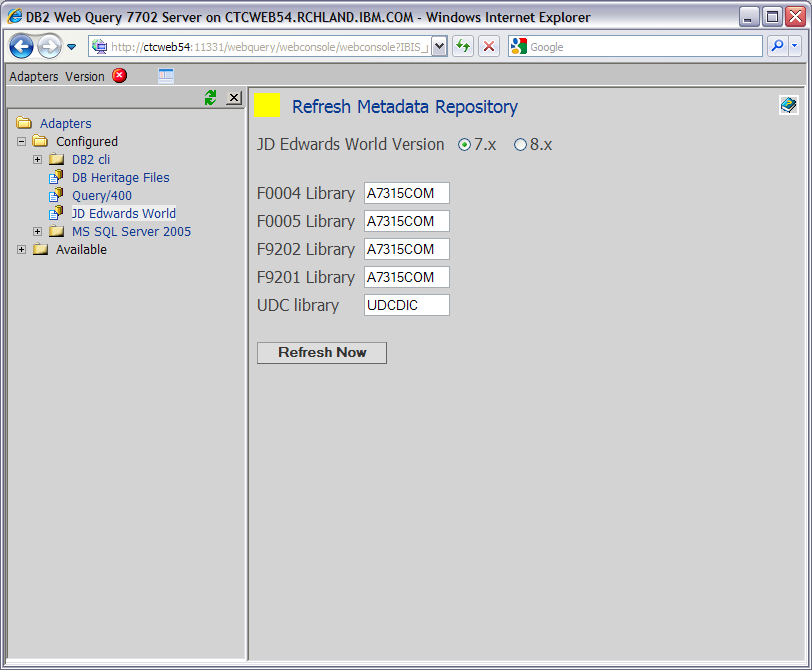The width and height of the screenshot is (812, 670).
Task: Select the Adapters tree link
Action: click(66, 123)
